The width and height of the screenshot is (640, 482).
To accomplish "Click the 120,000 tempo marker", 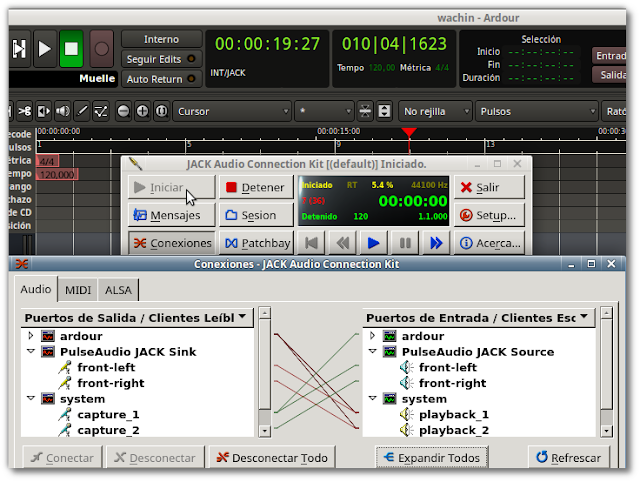I will point(57,175).
